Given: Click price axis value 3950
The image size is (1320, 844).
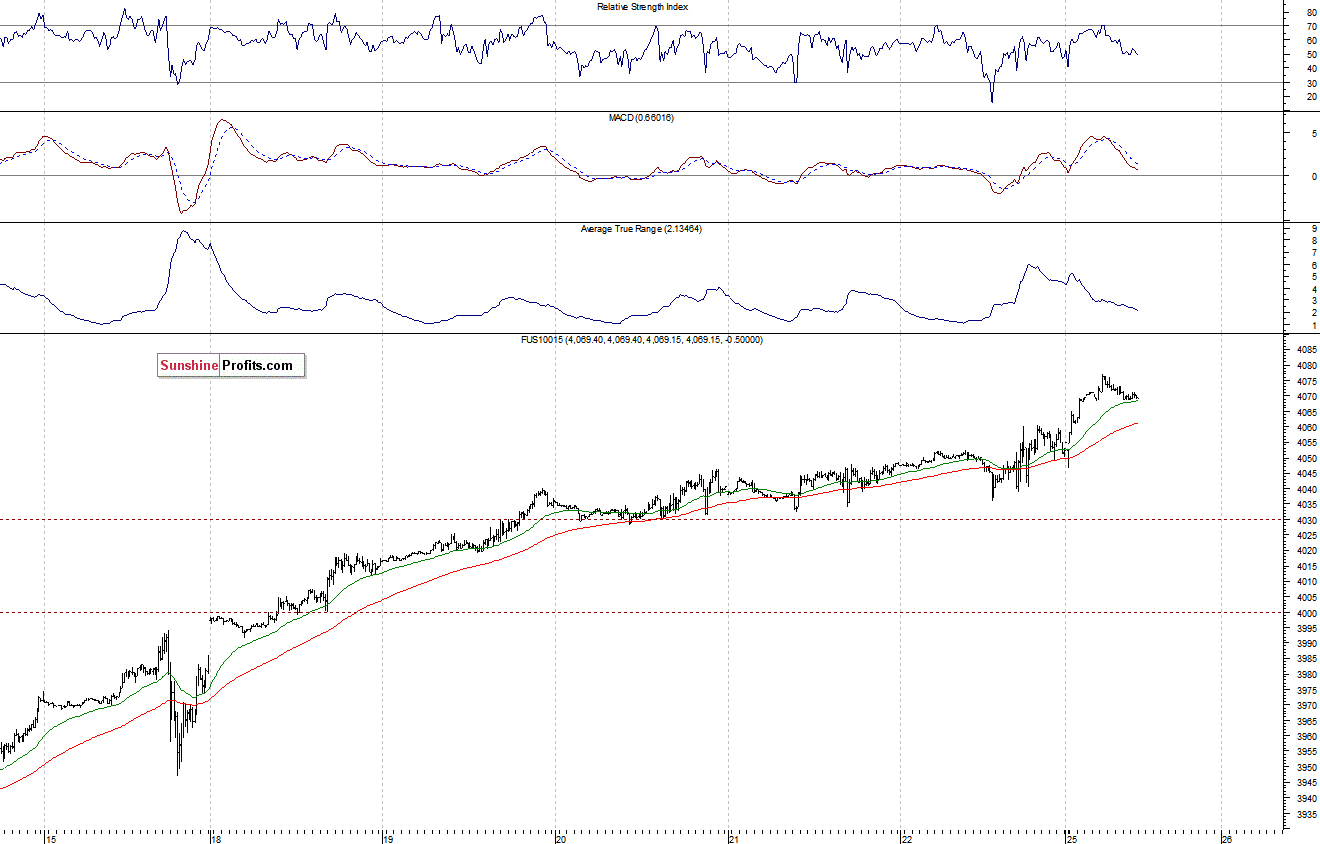Looking at the screenshot, I should (1307, 767).
